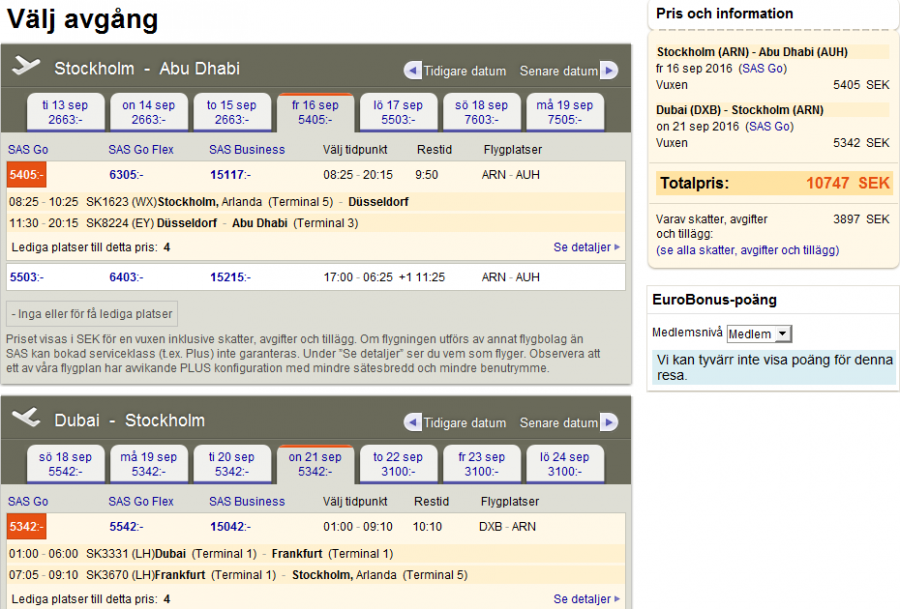Click right arrow for Senare datum return
900x609 pixels.
pos(609,423)
